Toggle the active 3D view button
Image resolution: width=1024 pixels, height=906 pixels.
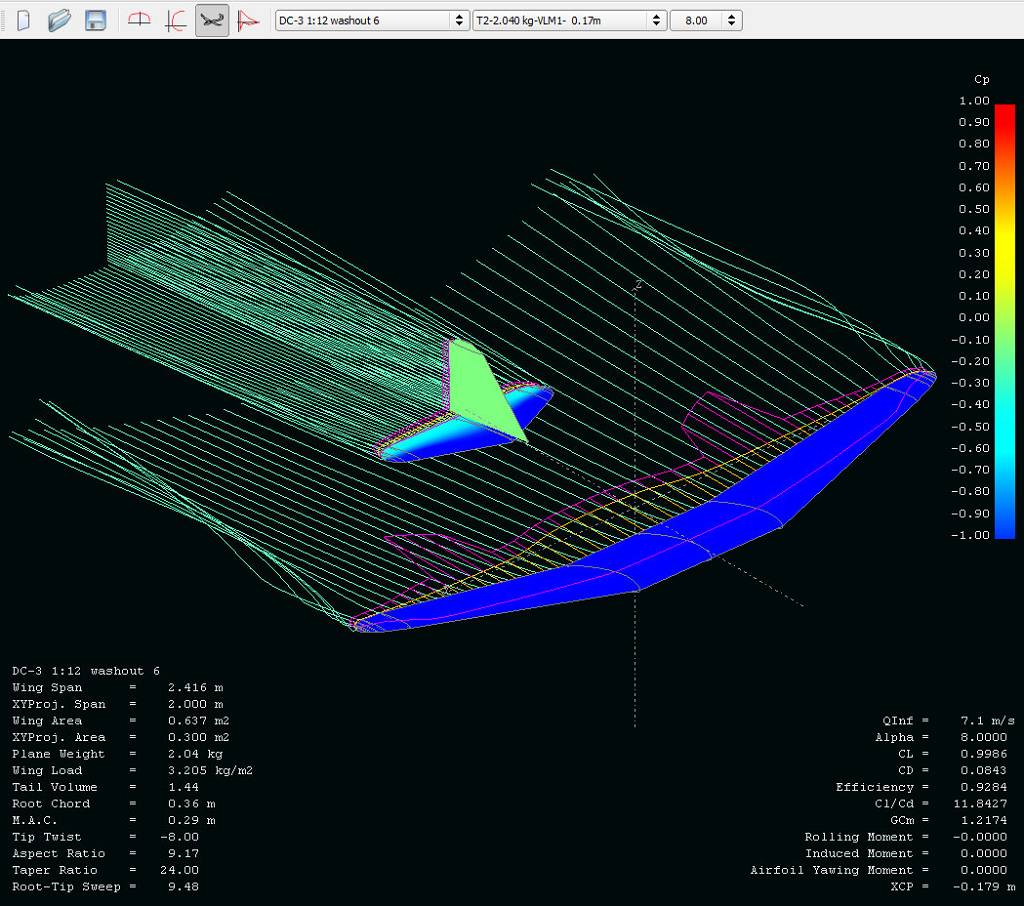tap(211, 20)
